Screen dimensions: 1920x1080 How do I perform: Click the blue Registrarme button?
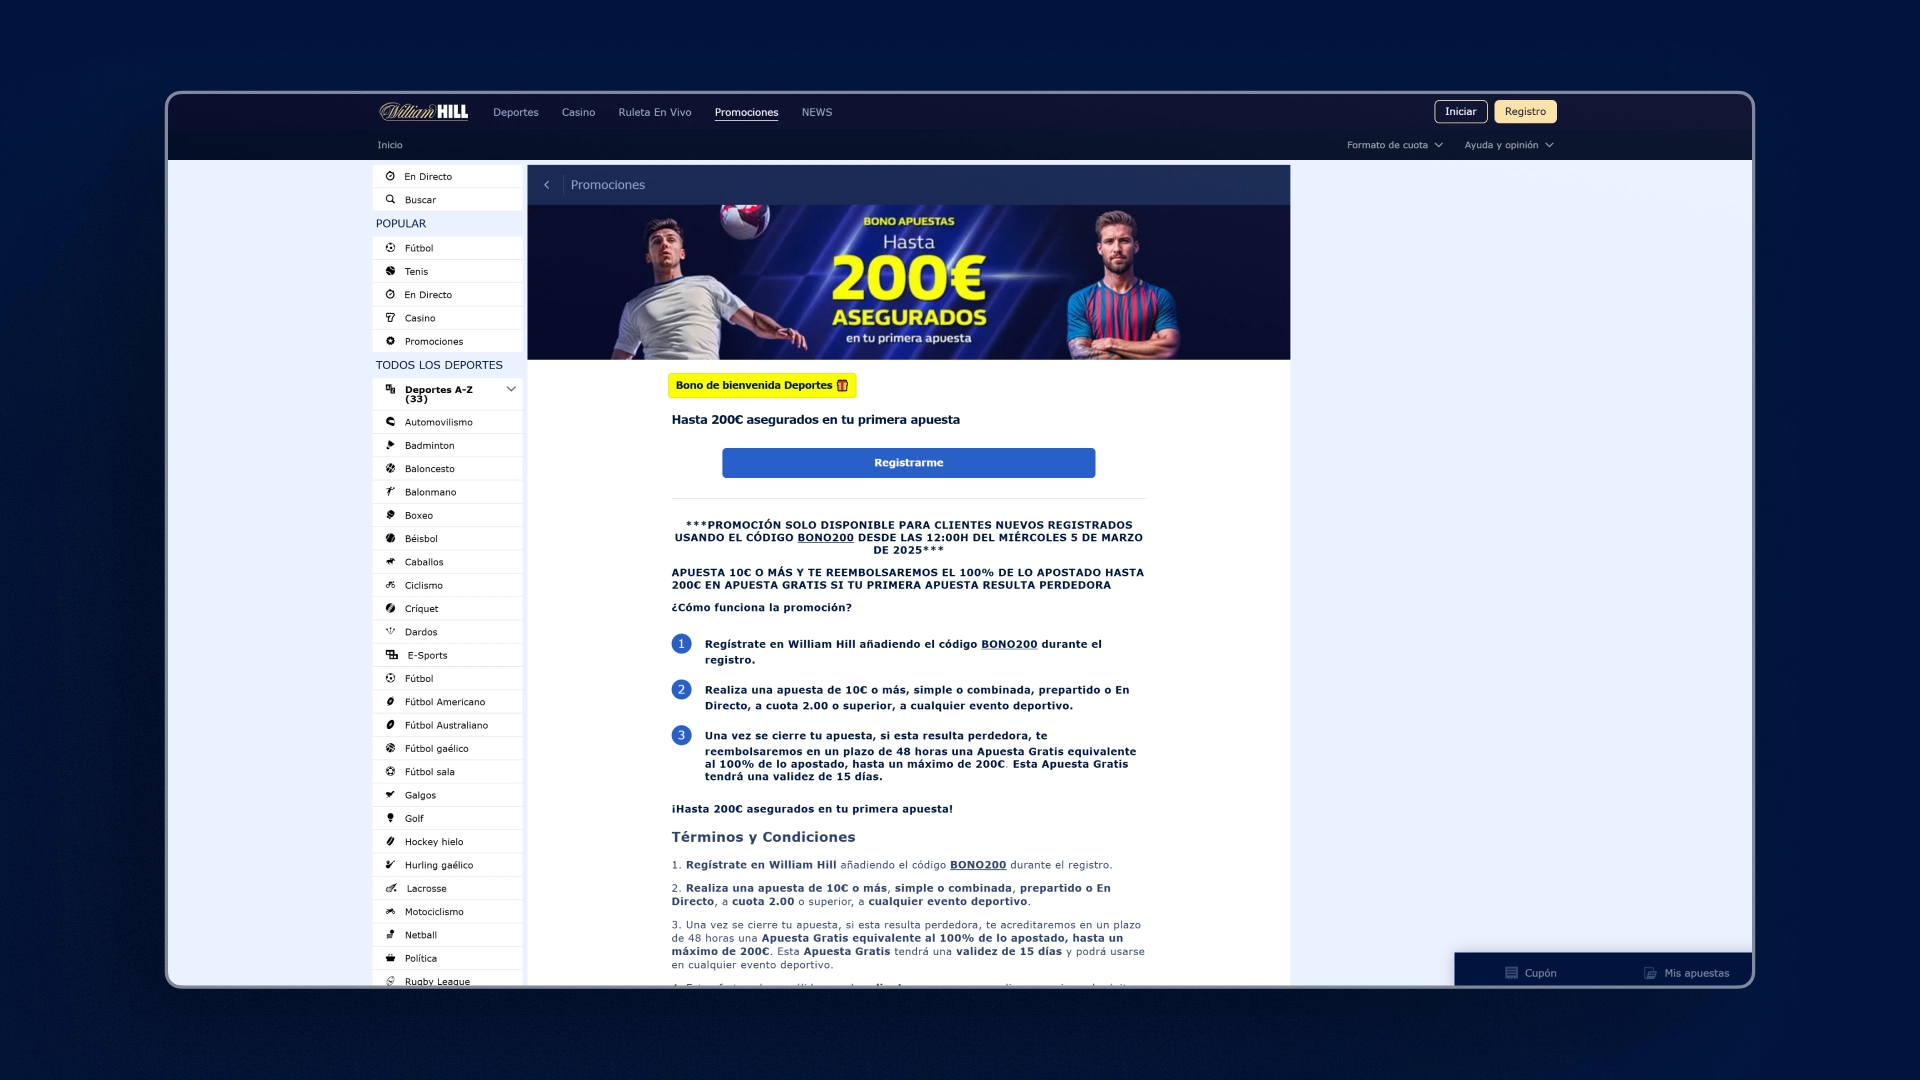click(x=908, y=463)
